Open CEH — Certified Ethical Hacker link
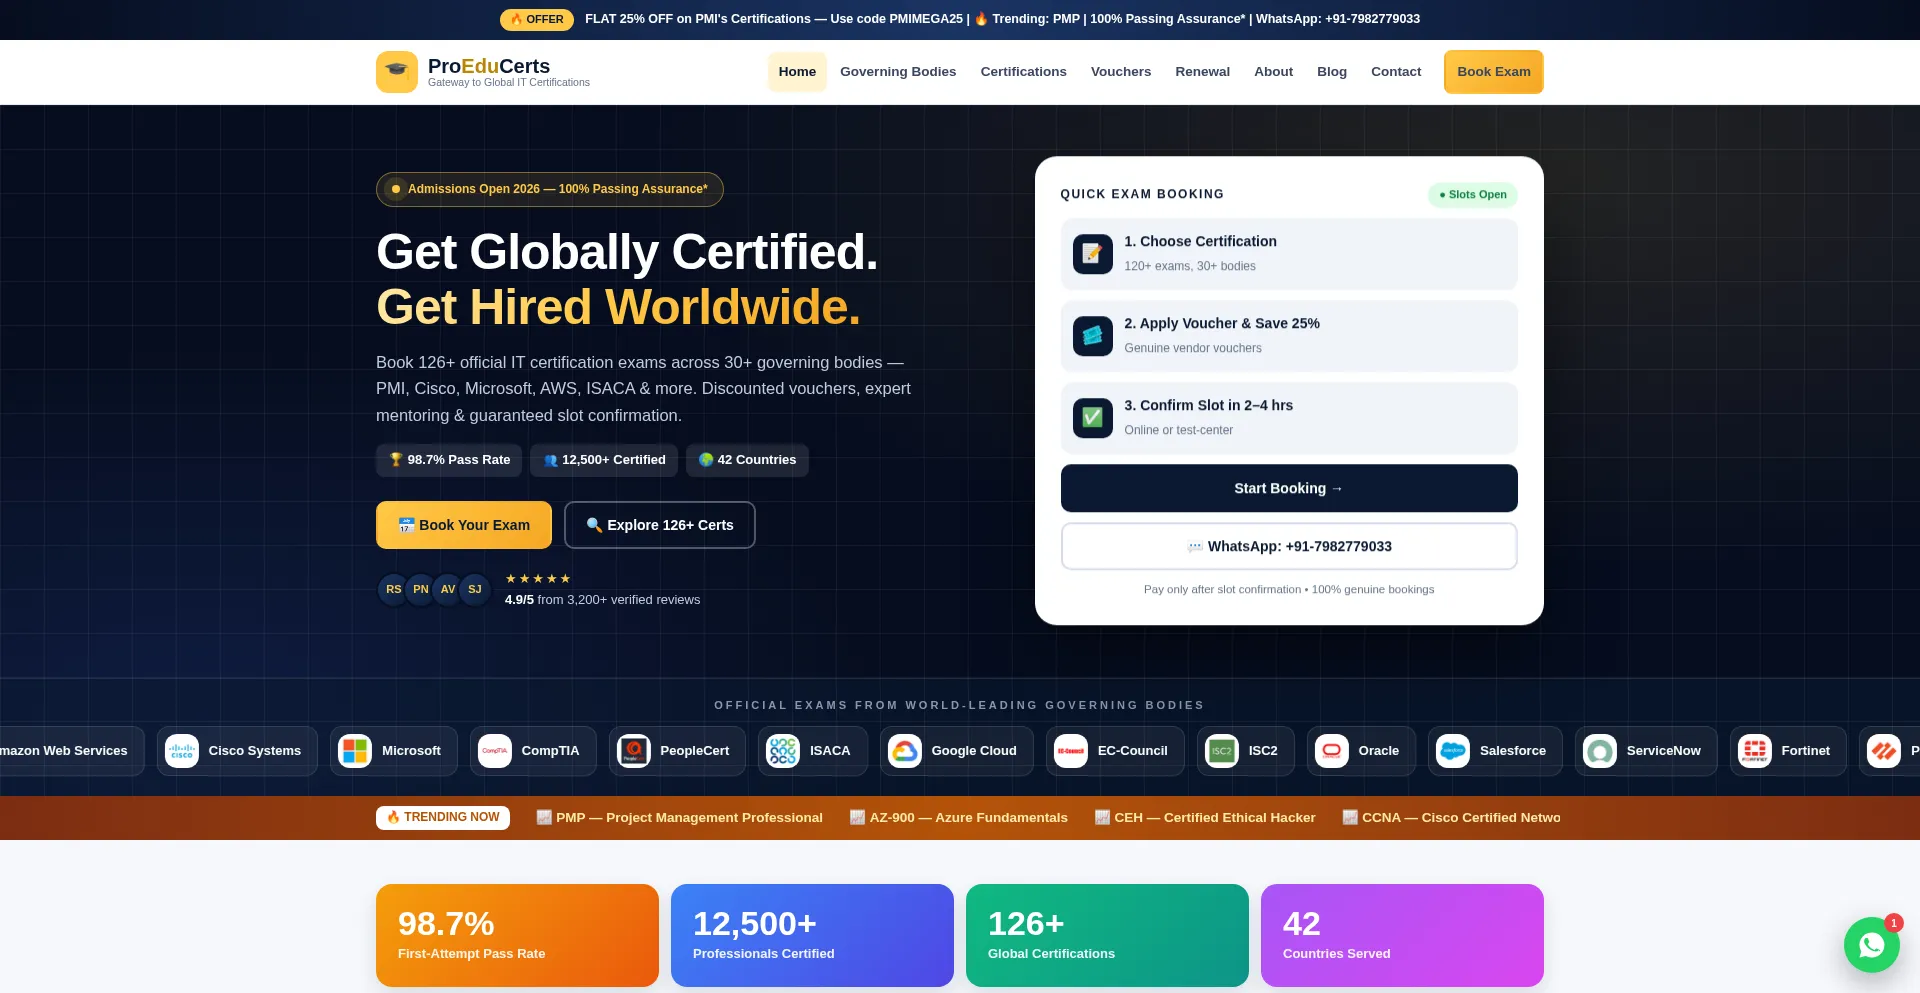1920x993 pixels. pos(1205,818)
